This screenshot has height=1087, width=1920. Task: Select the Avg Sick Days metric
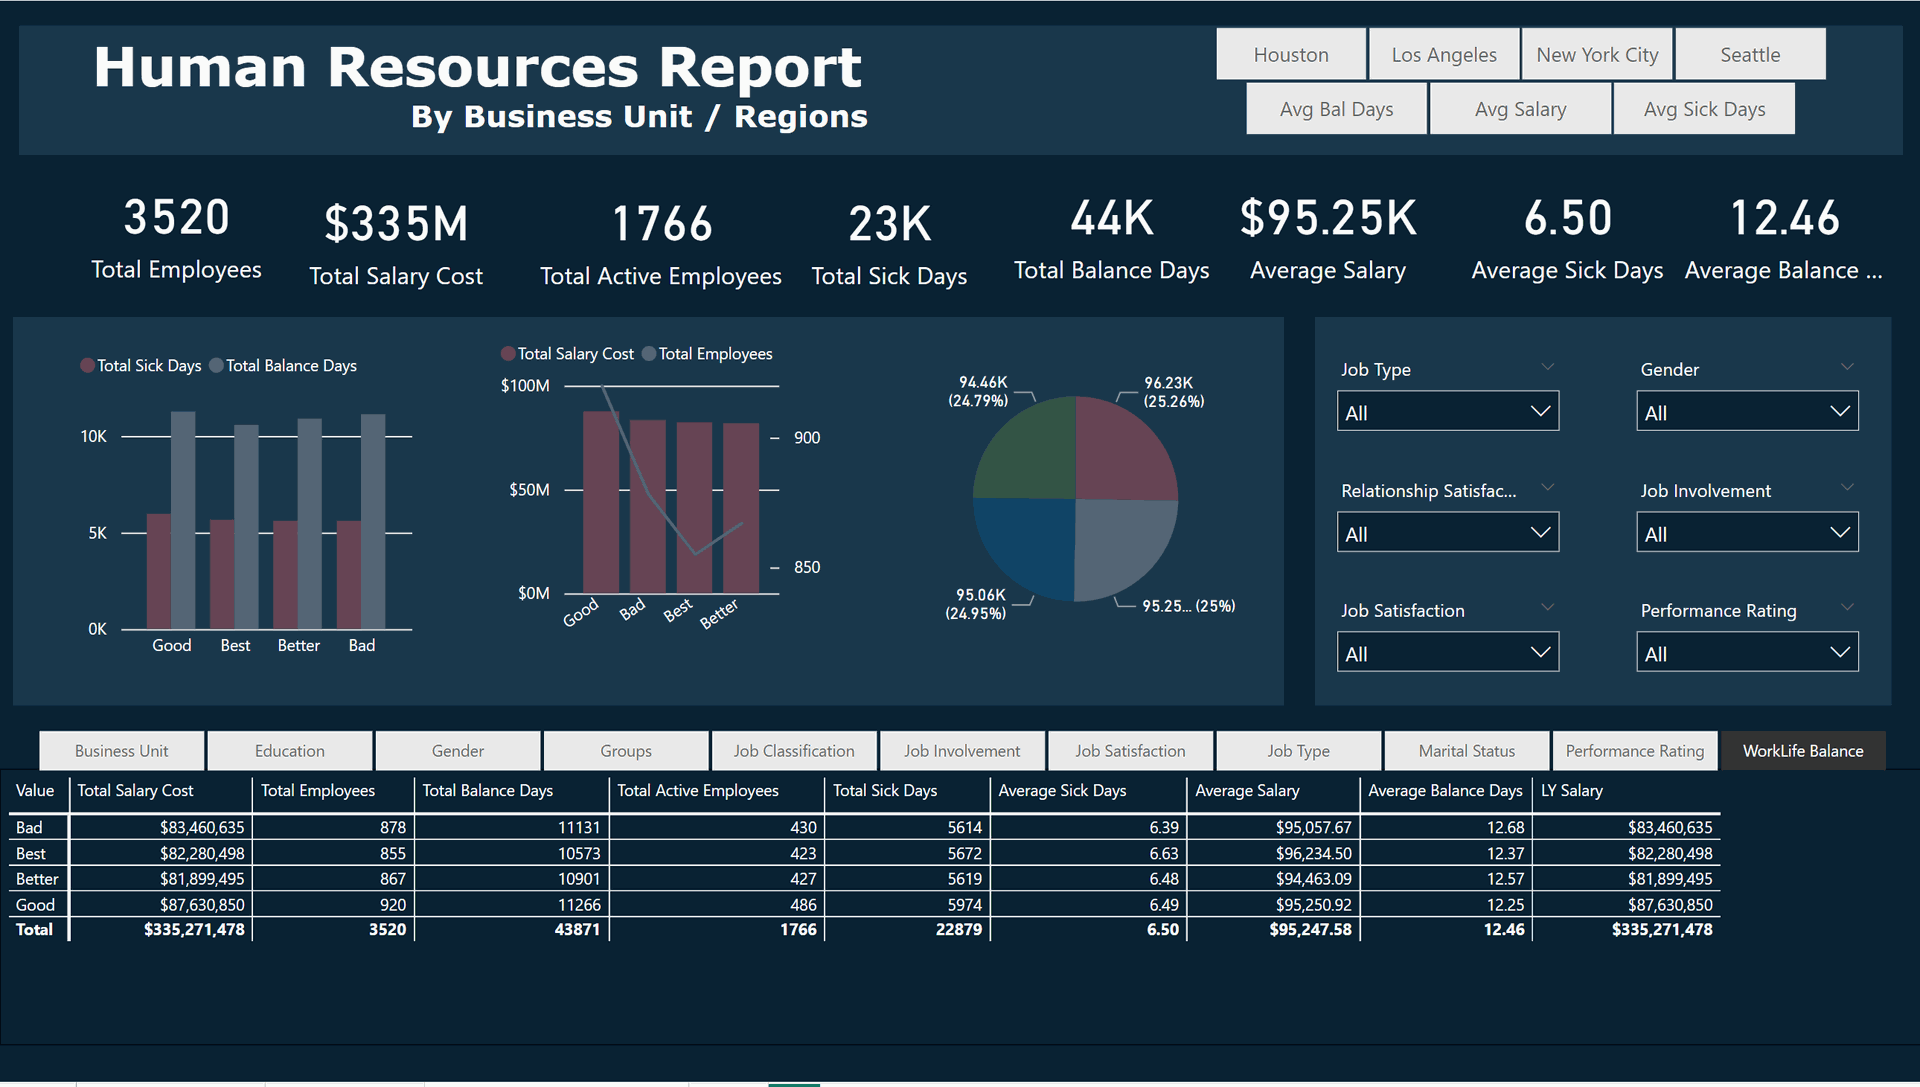click(x=1704, y=108)
